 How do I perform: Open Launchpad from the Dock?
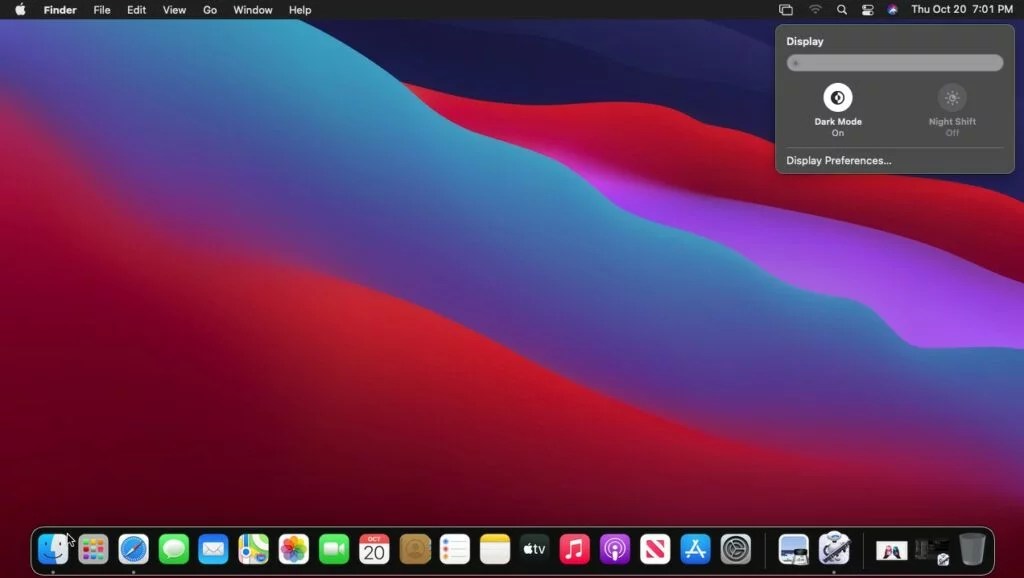(x=93, y=549)
